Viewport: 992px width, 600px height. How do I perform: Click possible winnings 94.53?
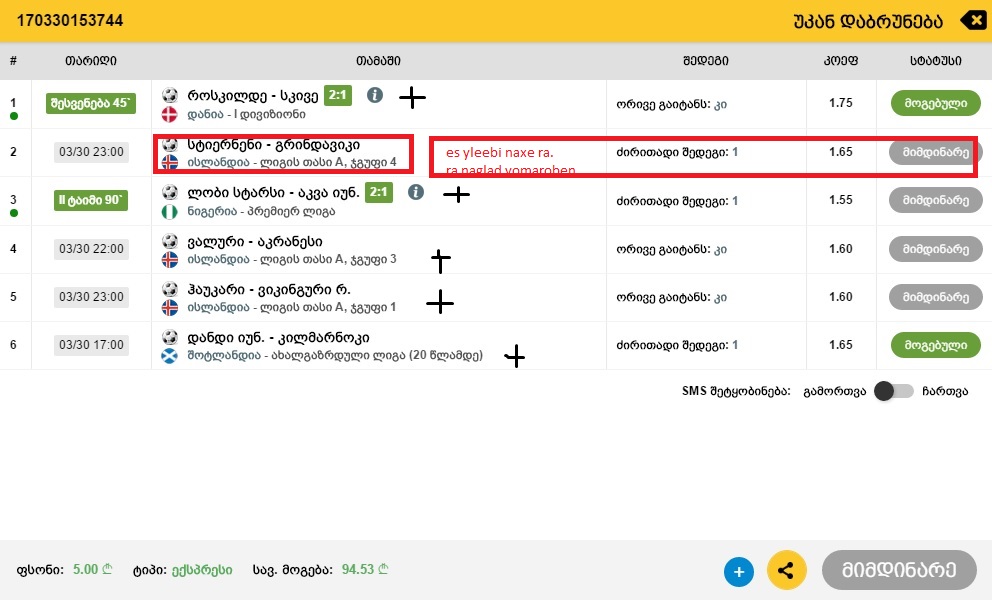[365, 570]
